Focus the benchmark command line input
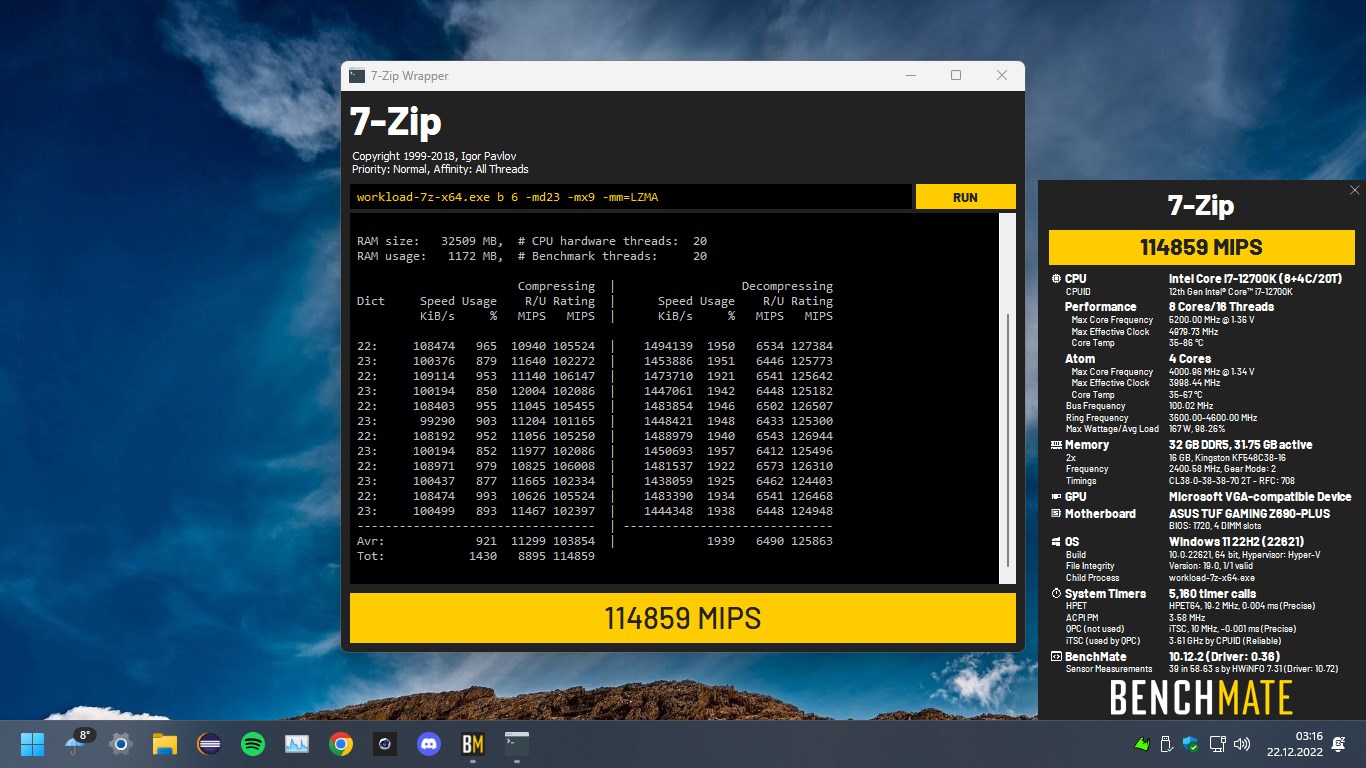1366x768 pixels. tap(631, 197)
